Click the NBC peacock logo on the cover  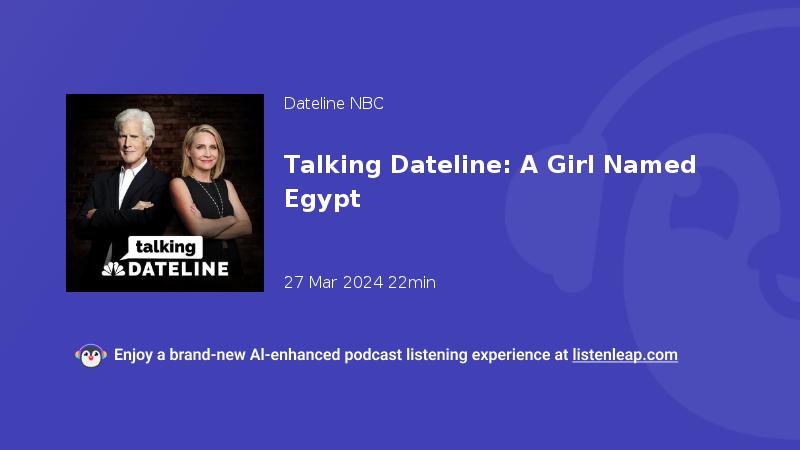(x=113, y=269)
